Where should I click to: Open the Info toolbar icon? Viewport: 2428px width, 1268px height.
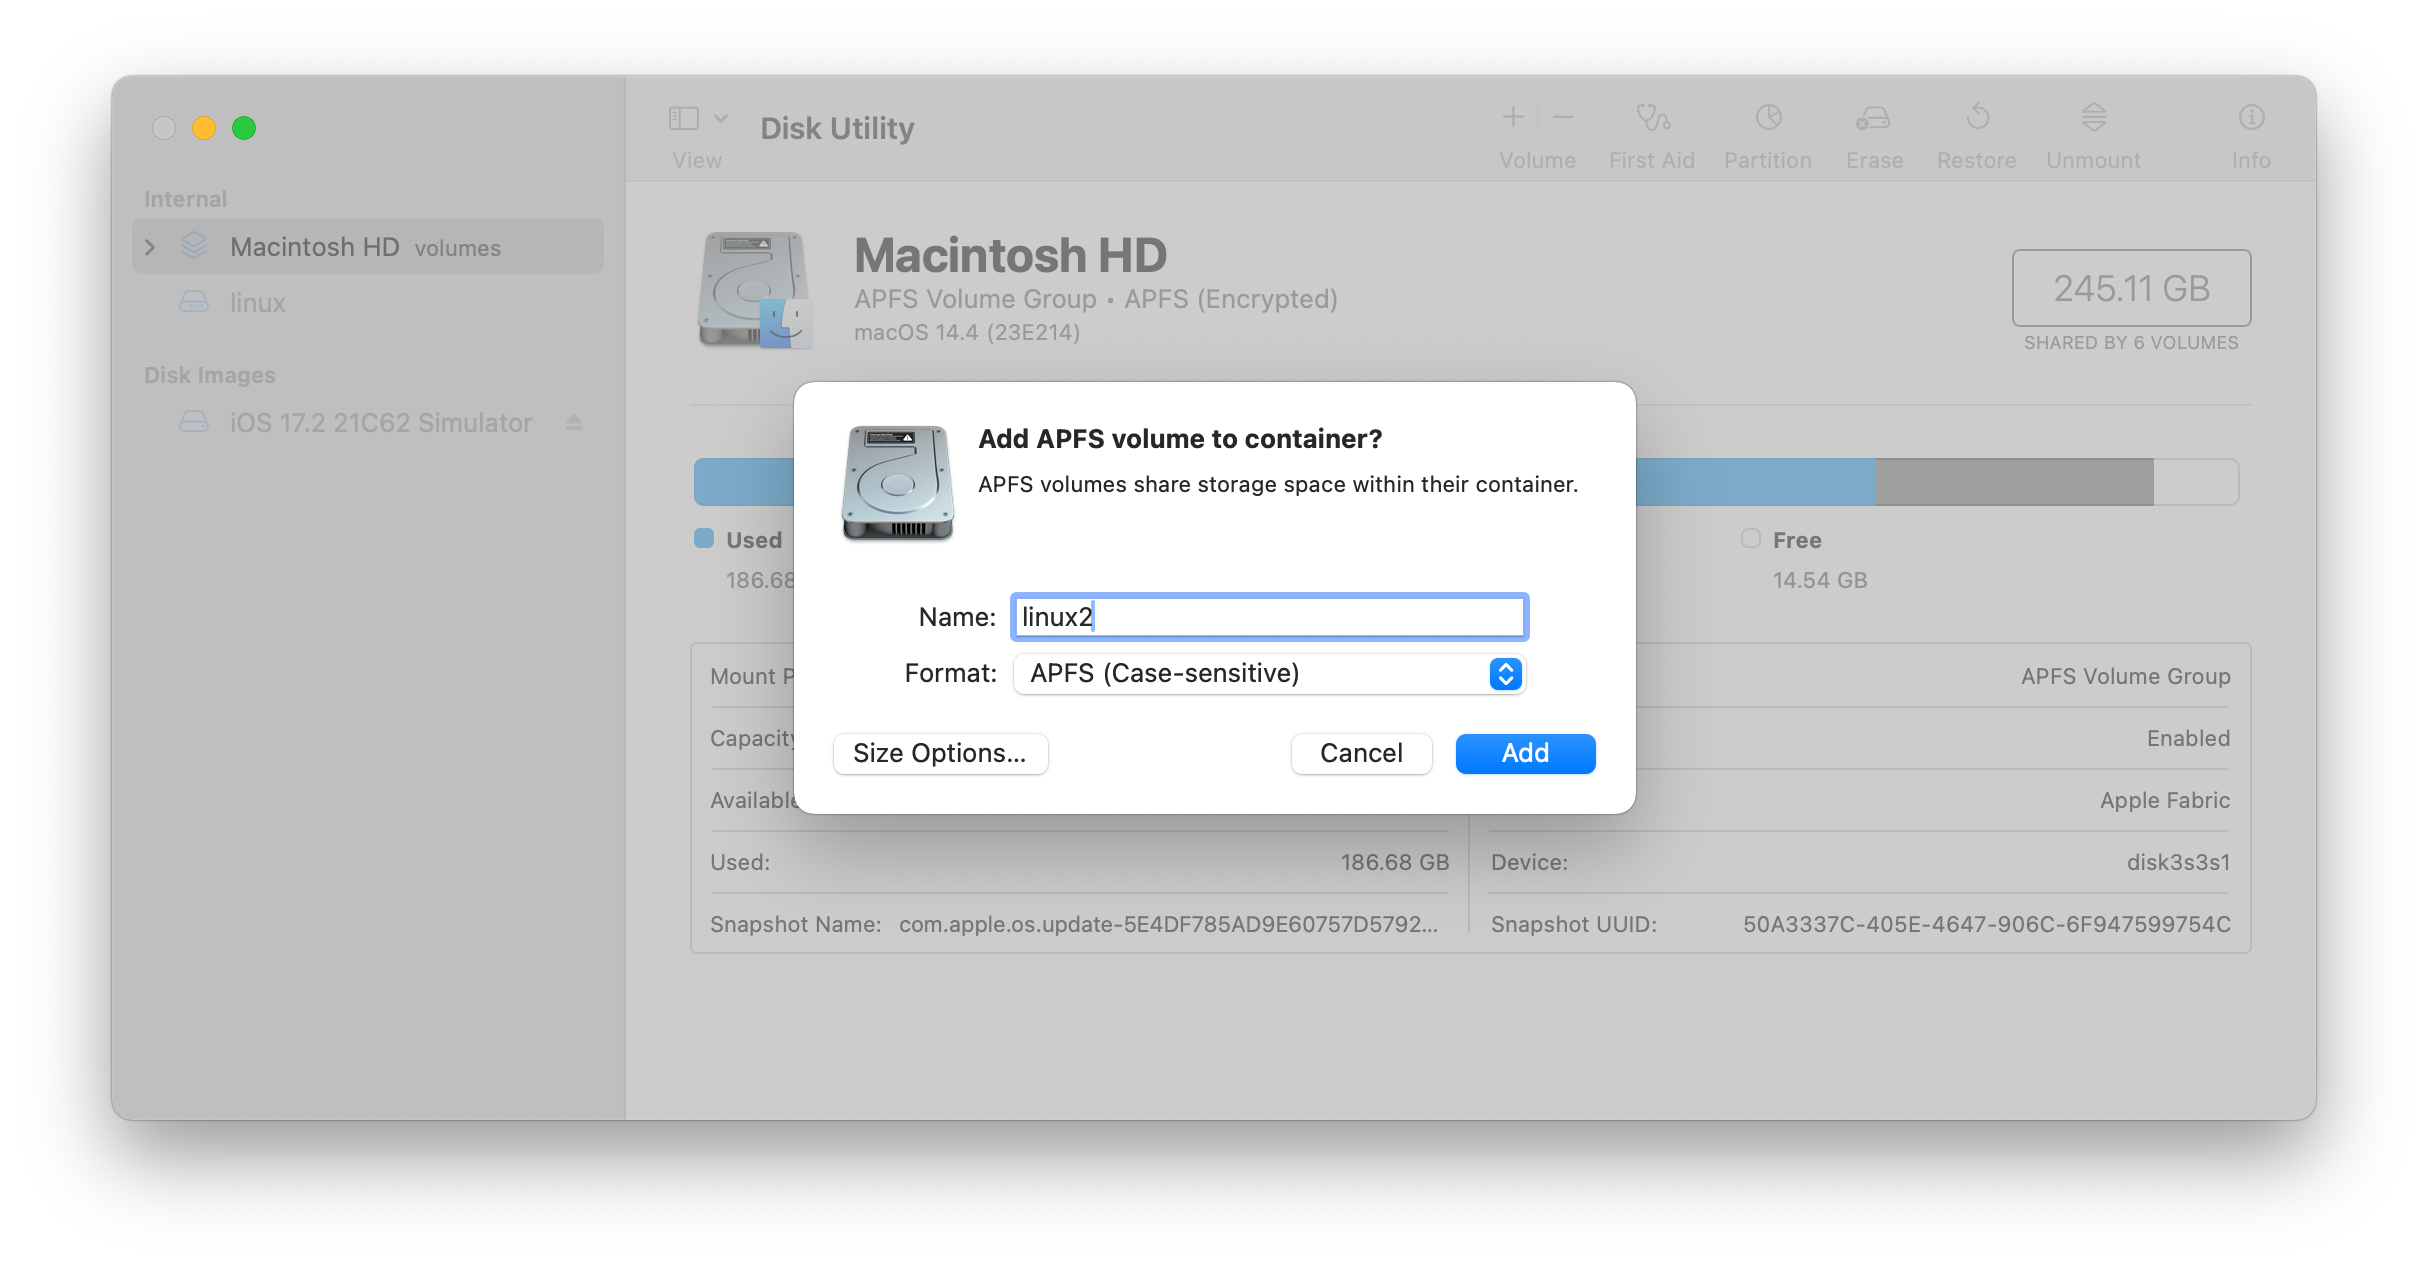[2251, 117]
